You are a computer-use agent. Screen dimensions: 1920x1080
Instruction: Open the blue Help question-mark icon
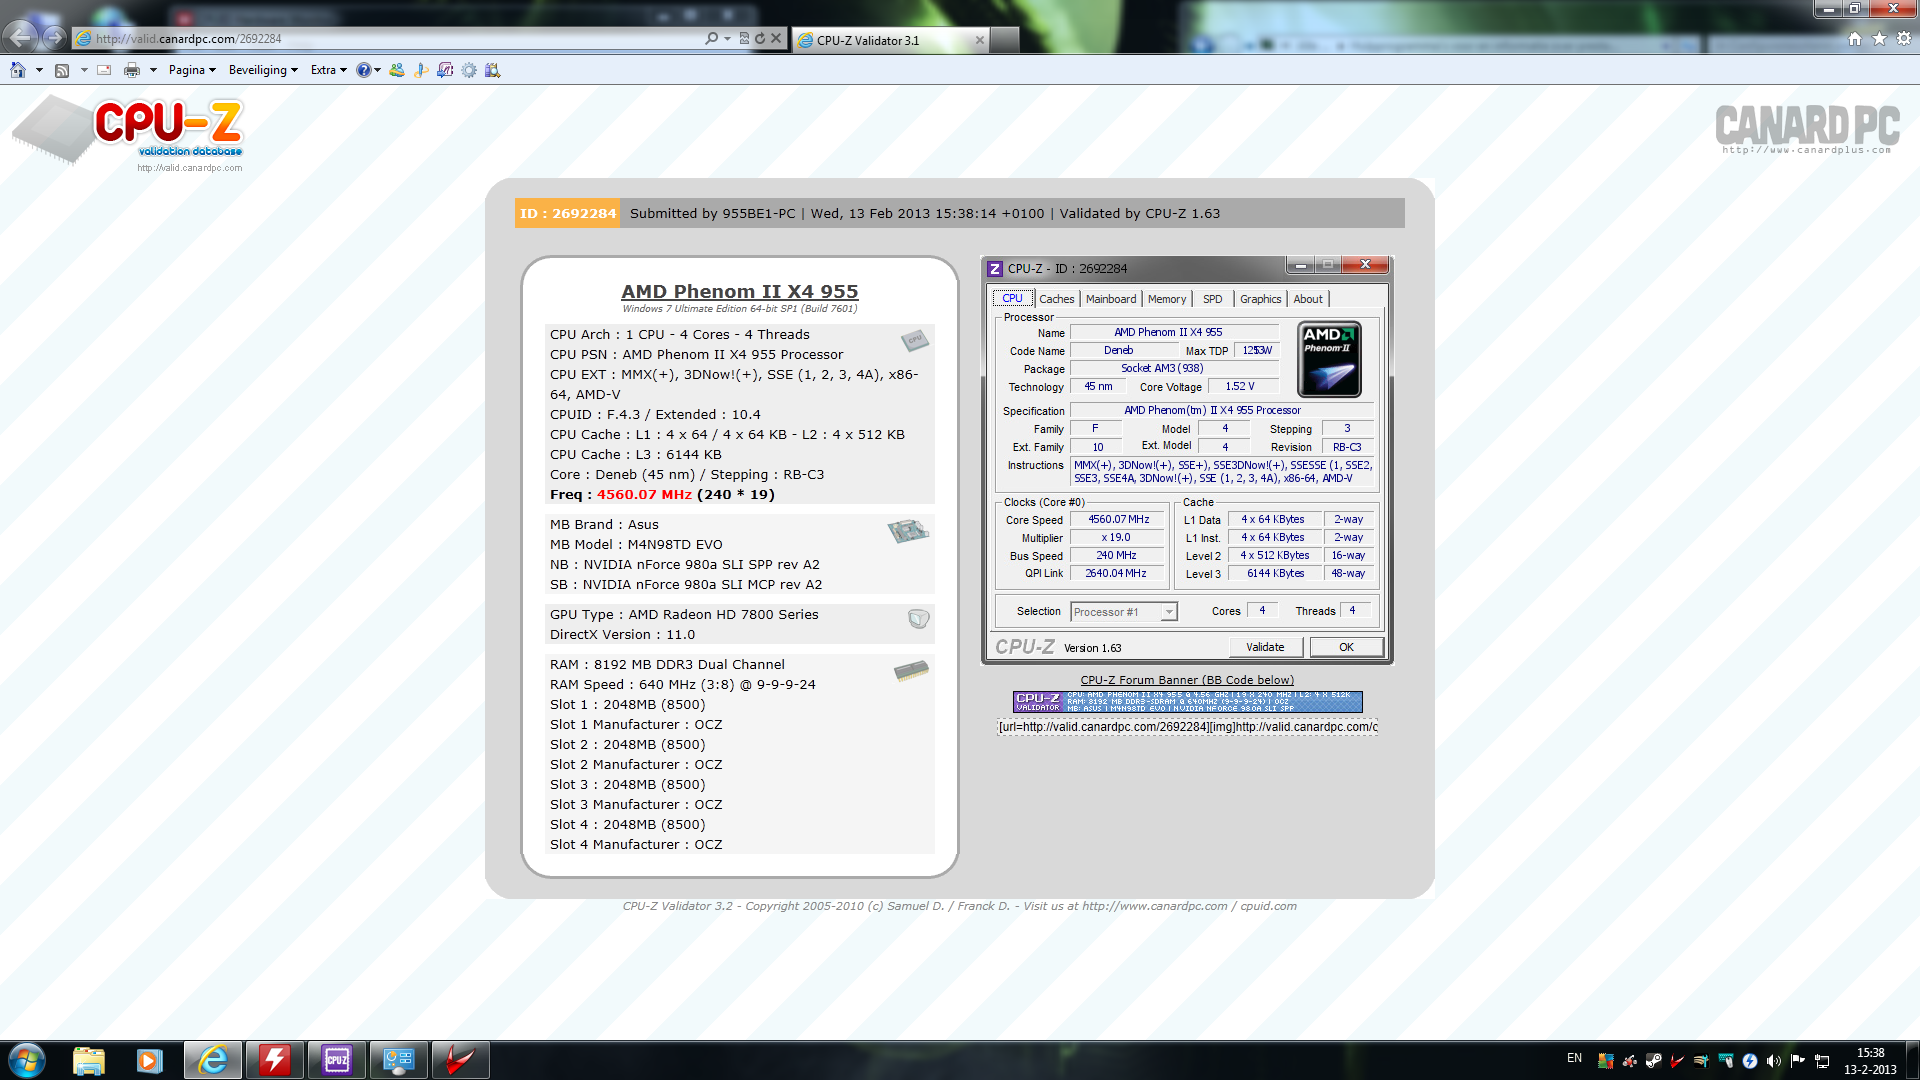[364, 70]
